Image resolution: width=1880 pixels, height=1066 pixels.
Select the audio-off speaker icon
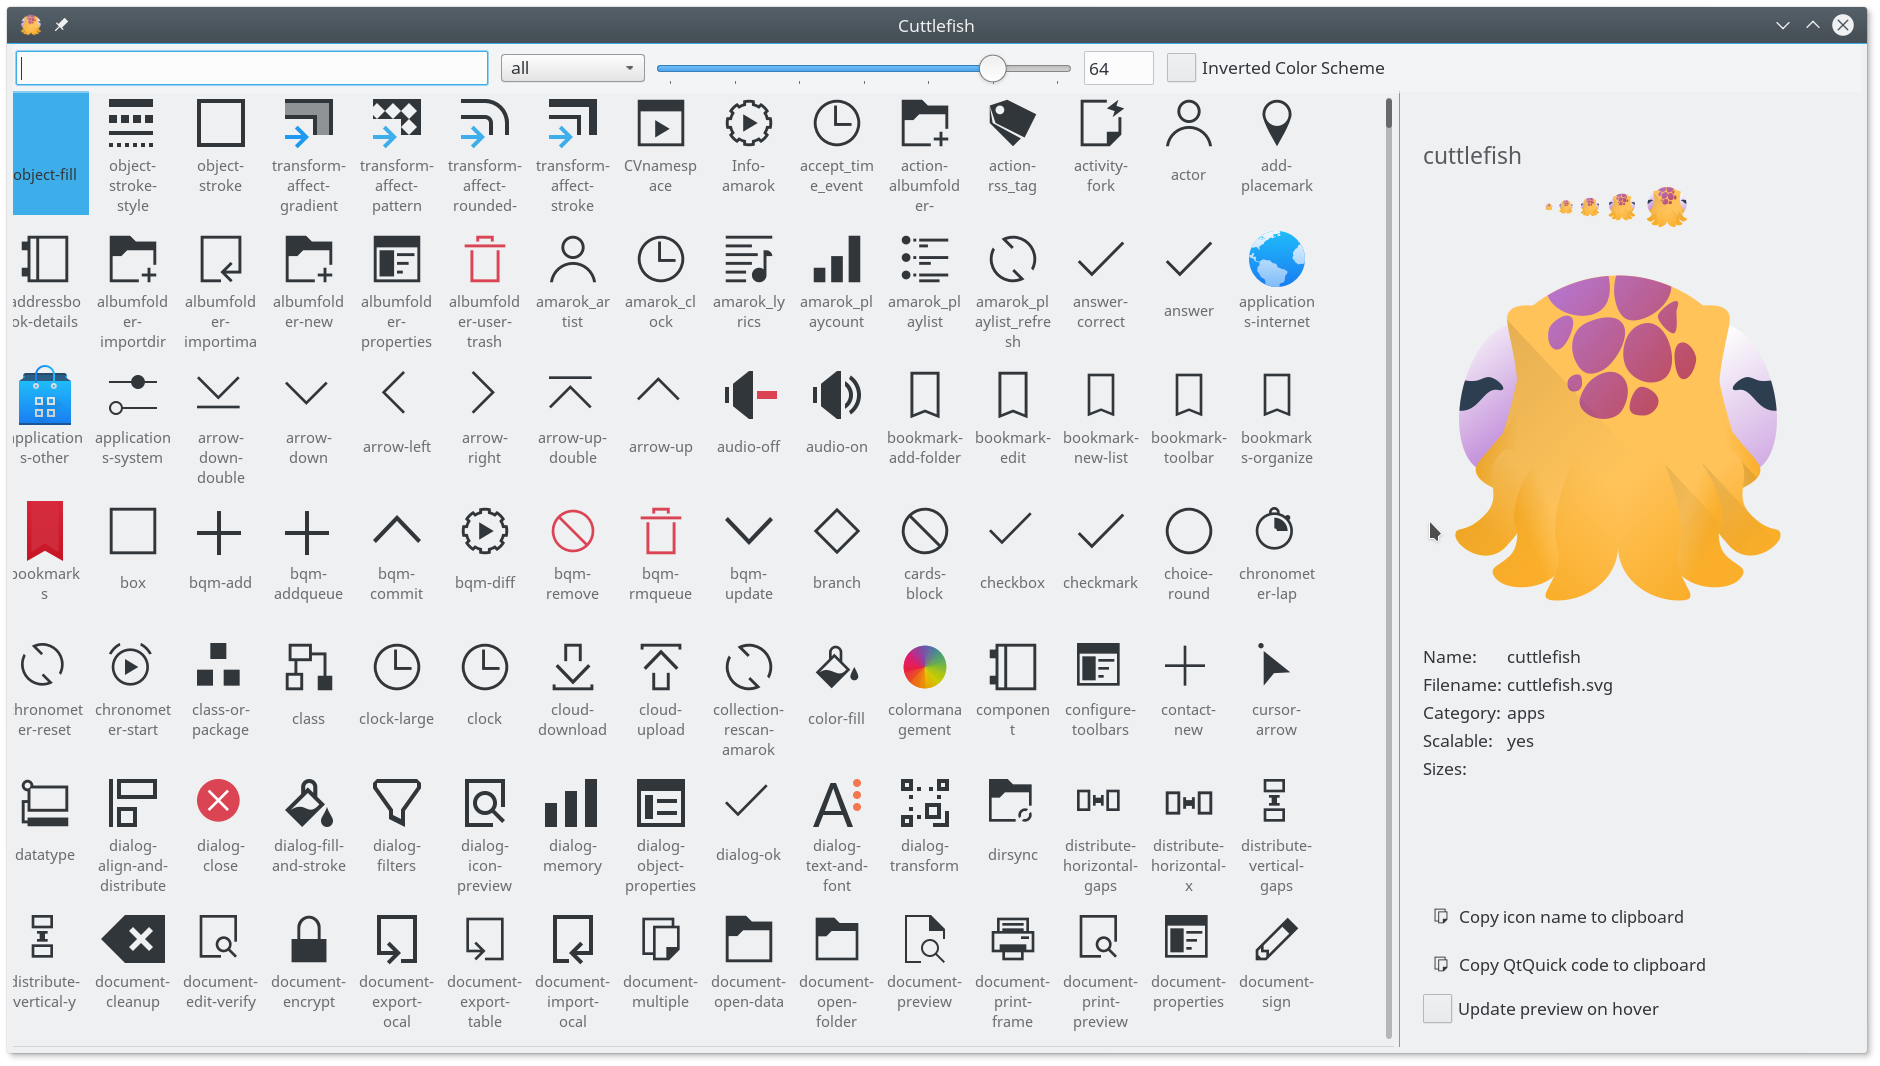[748, 396]
